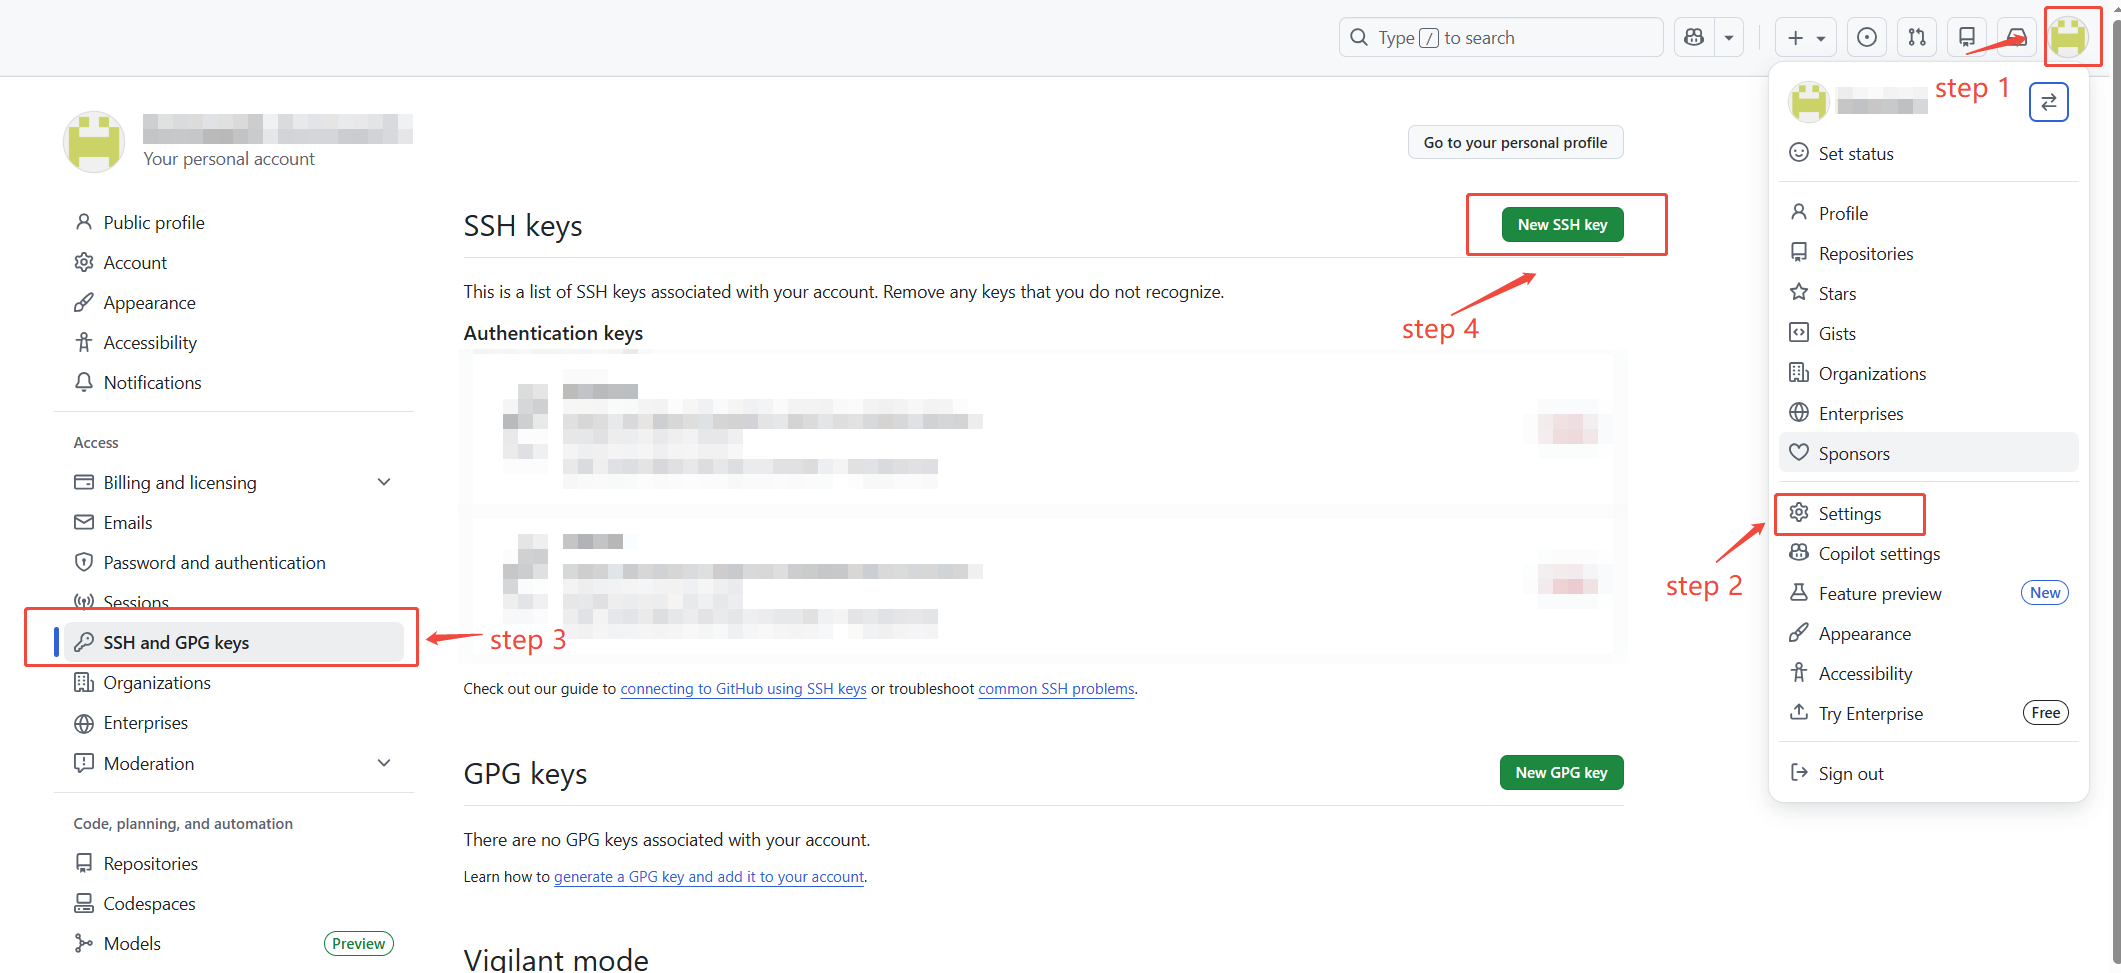
Task: Open the Copilot dropdown arrow in header
Action: pos(1729,38)
